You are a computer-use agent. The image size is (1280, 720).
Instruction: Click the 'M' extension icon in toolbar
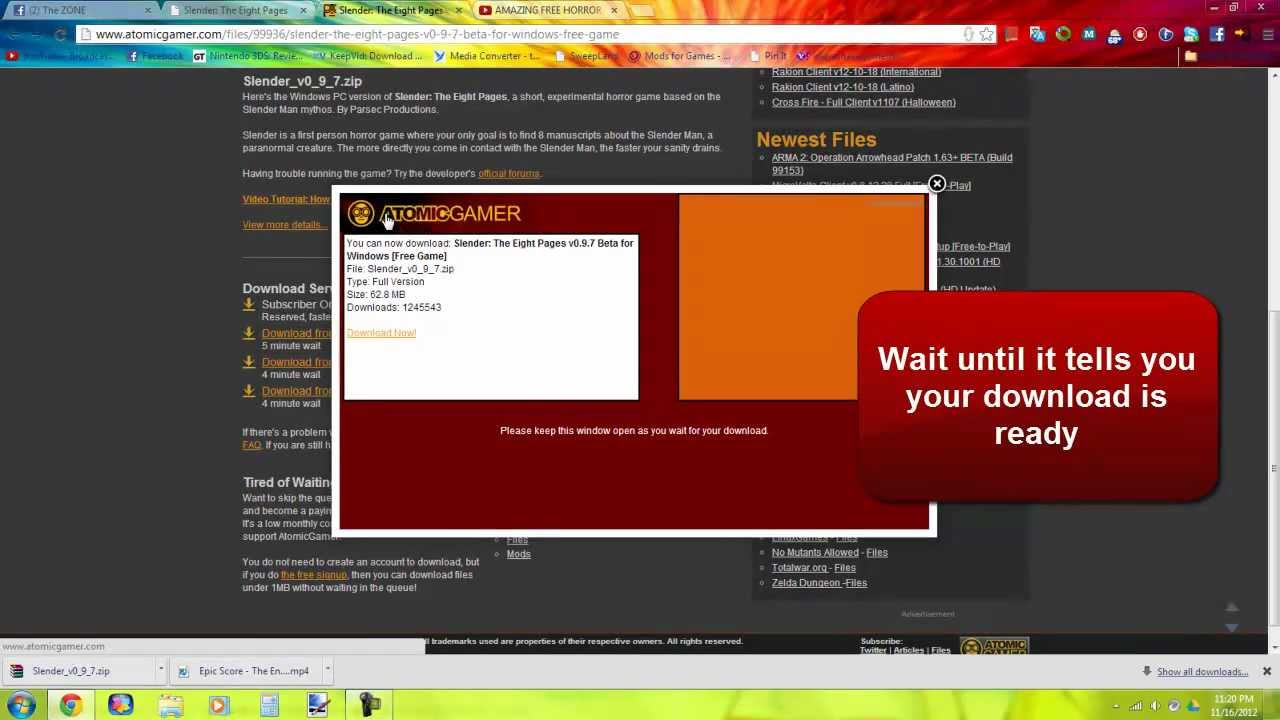(1089, 34)
